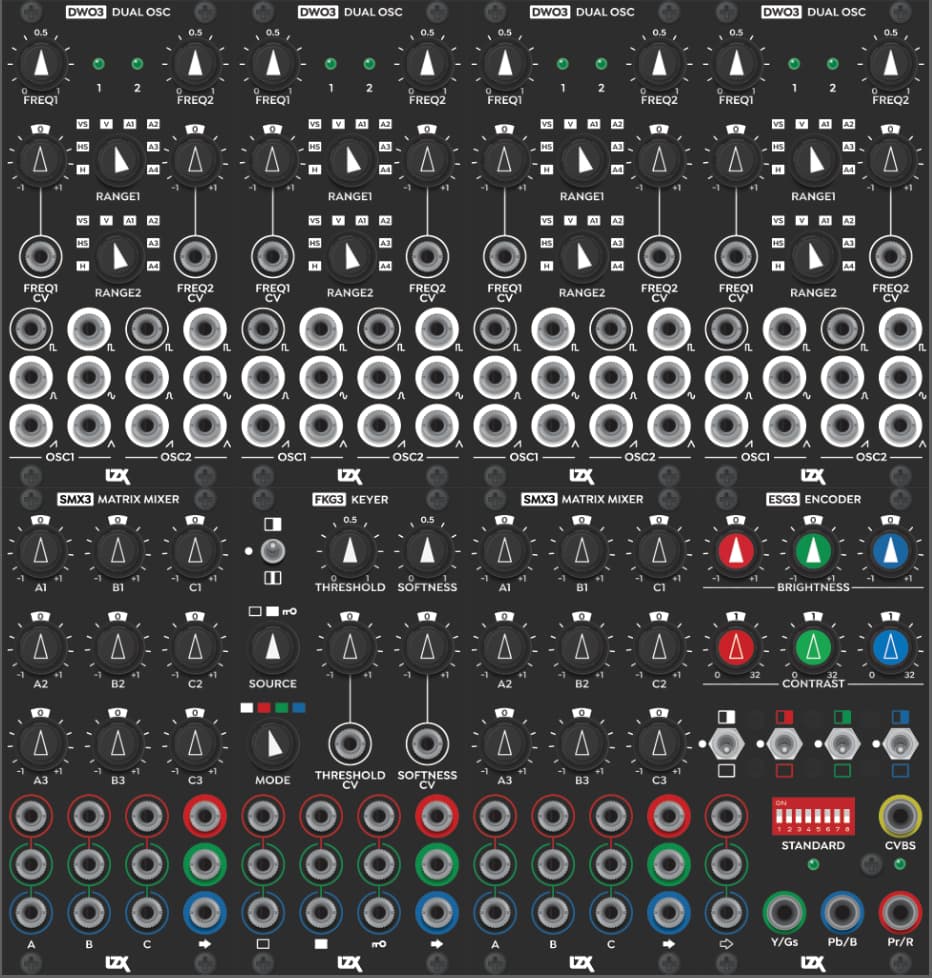The image size is (932, 978).
Task: Adjust the green BRIGHTNESS knob
Action: pos(813,551)
